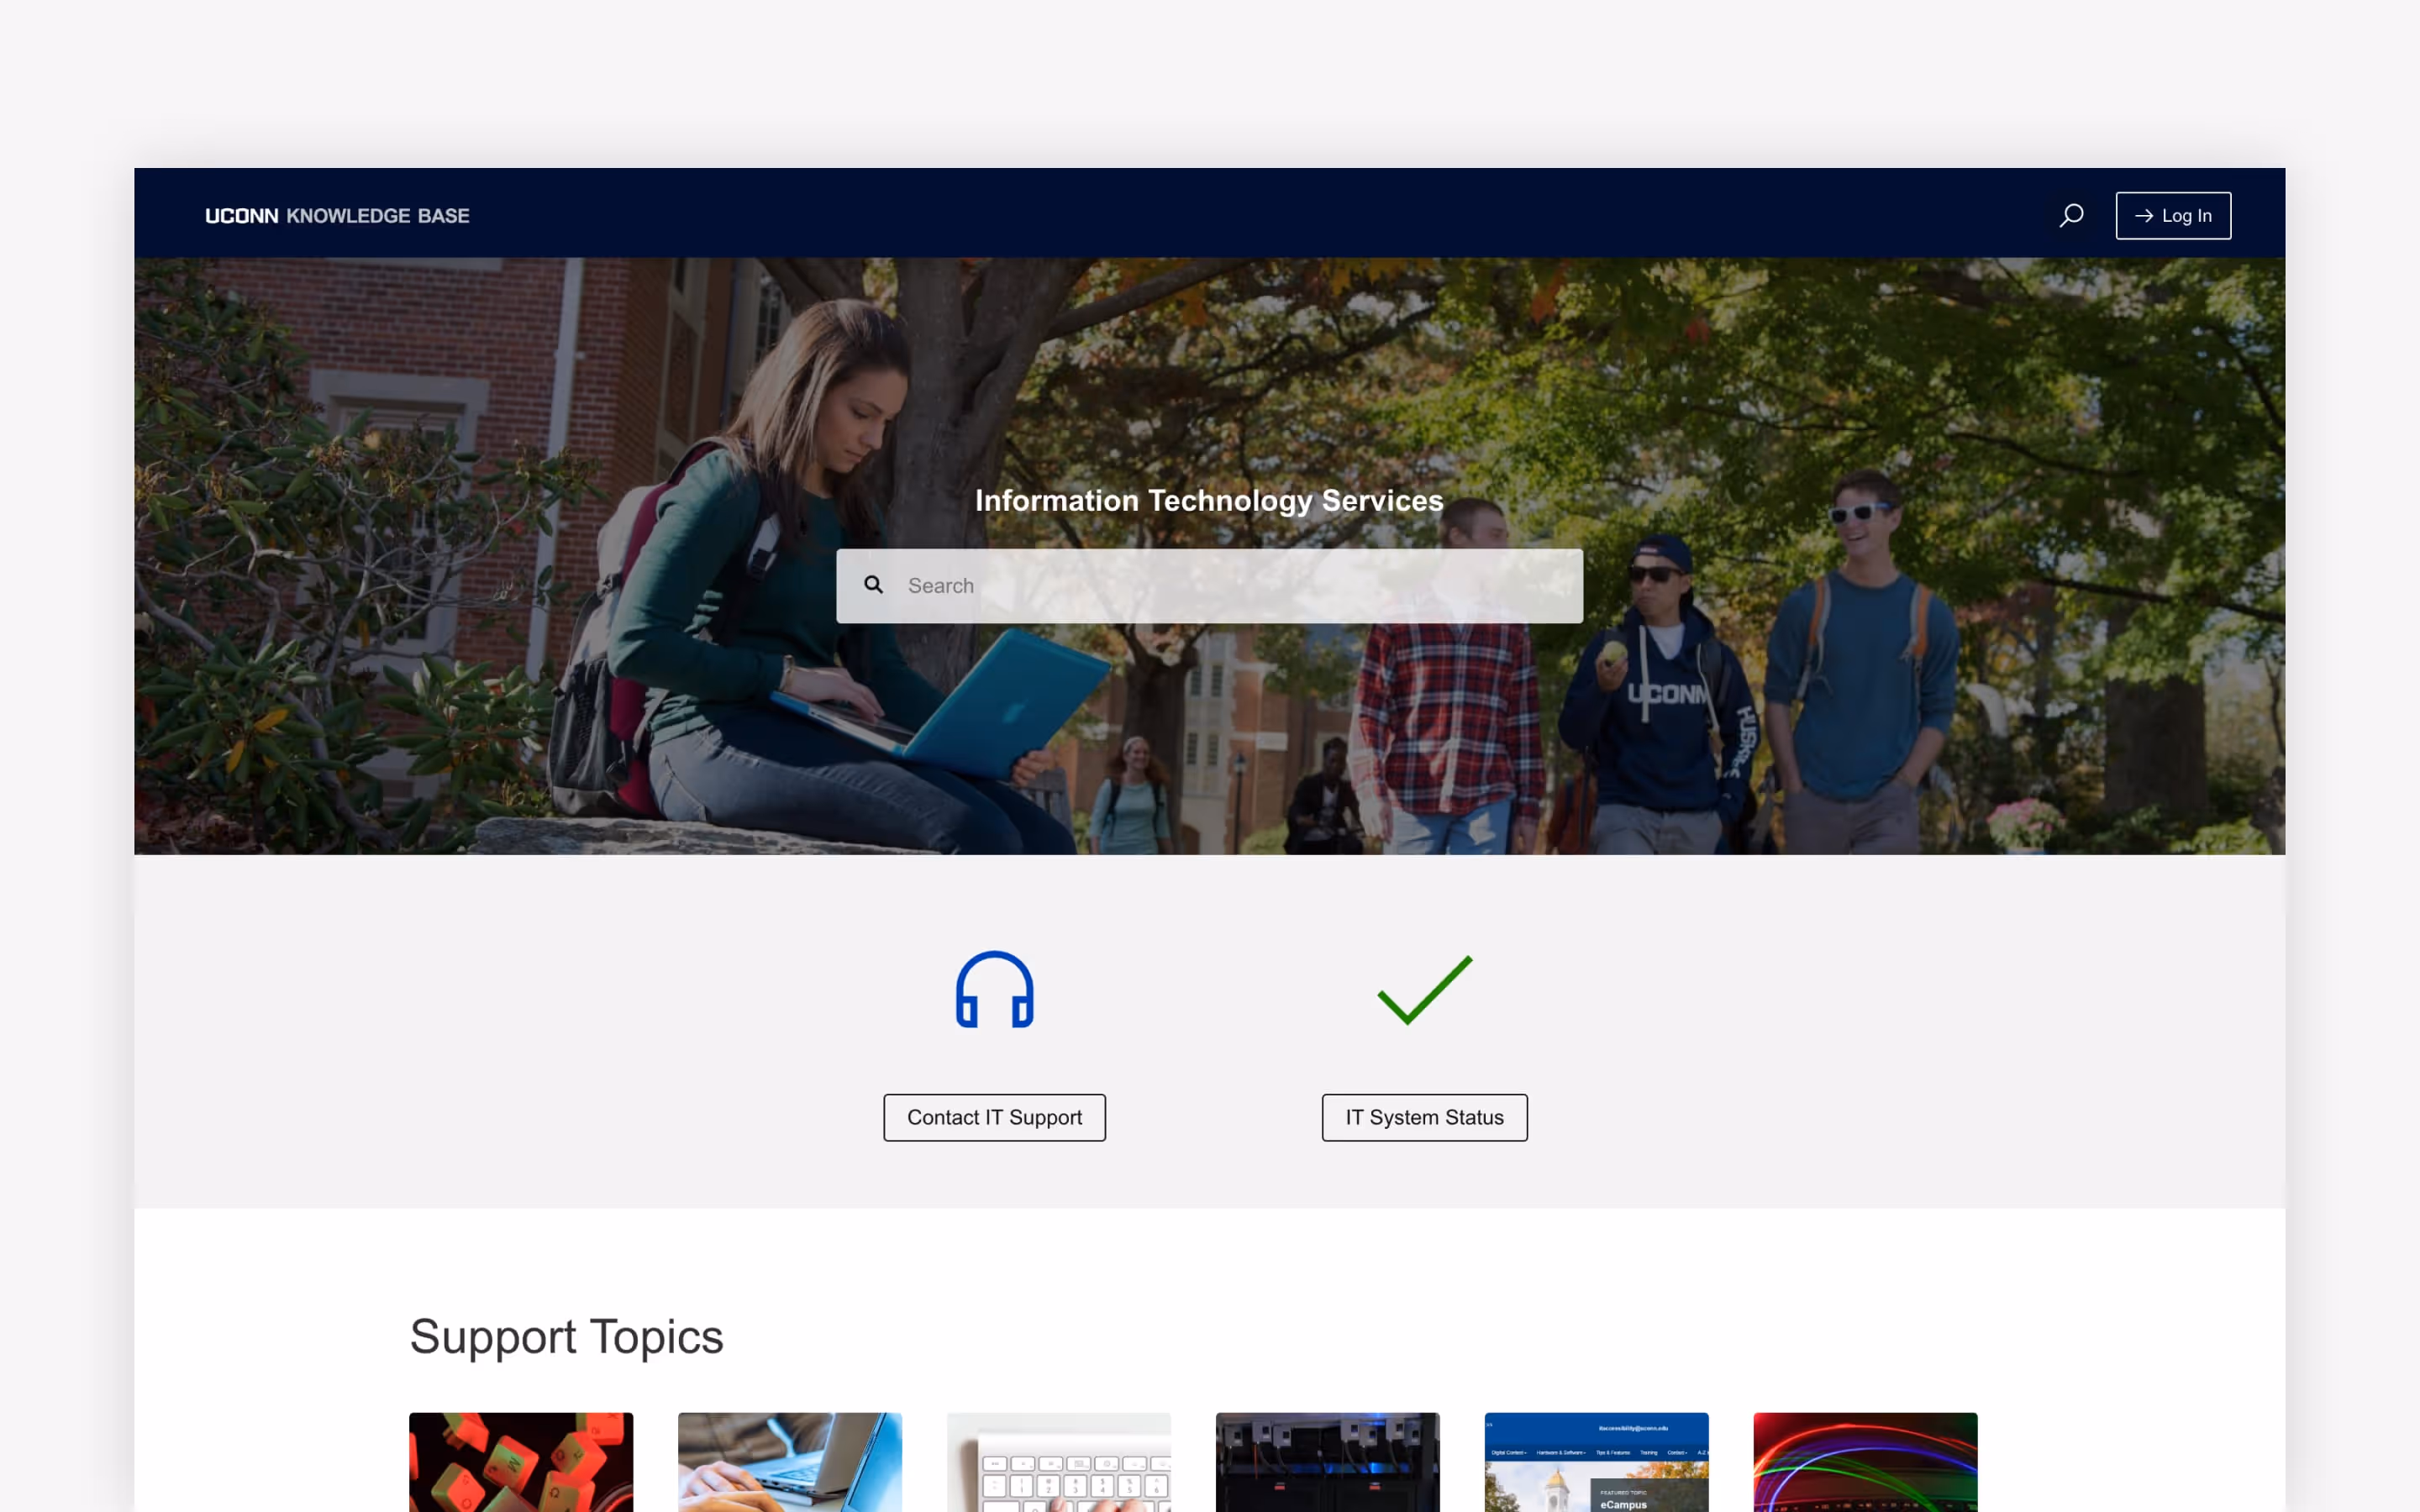
Task: Open the red keyboard keys topic thumbnail
Action: [x=520, y=1461]
